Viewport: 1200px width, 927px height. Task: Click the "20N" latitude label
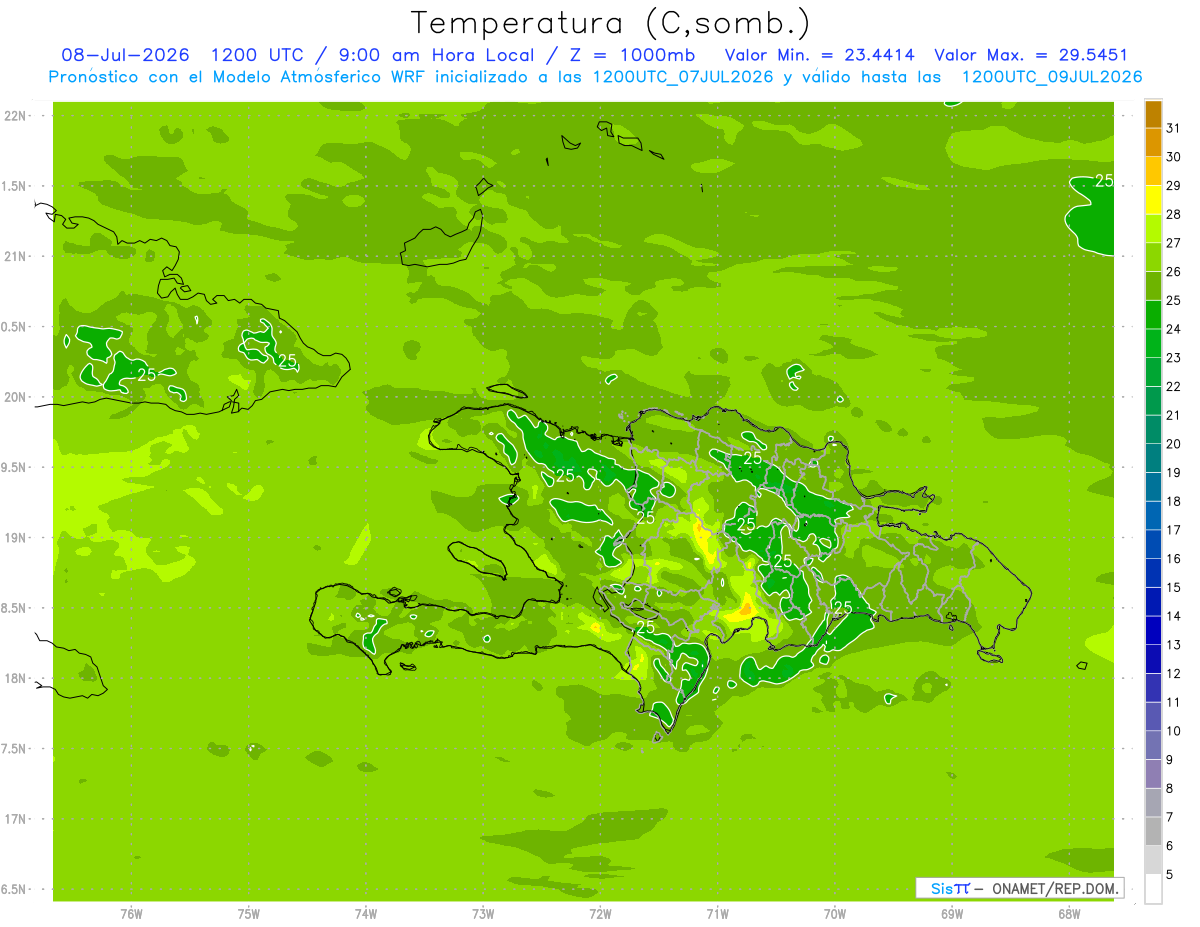tap(16, 397)
